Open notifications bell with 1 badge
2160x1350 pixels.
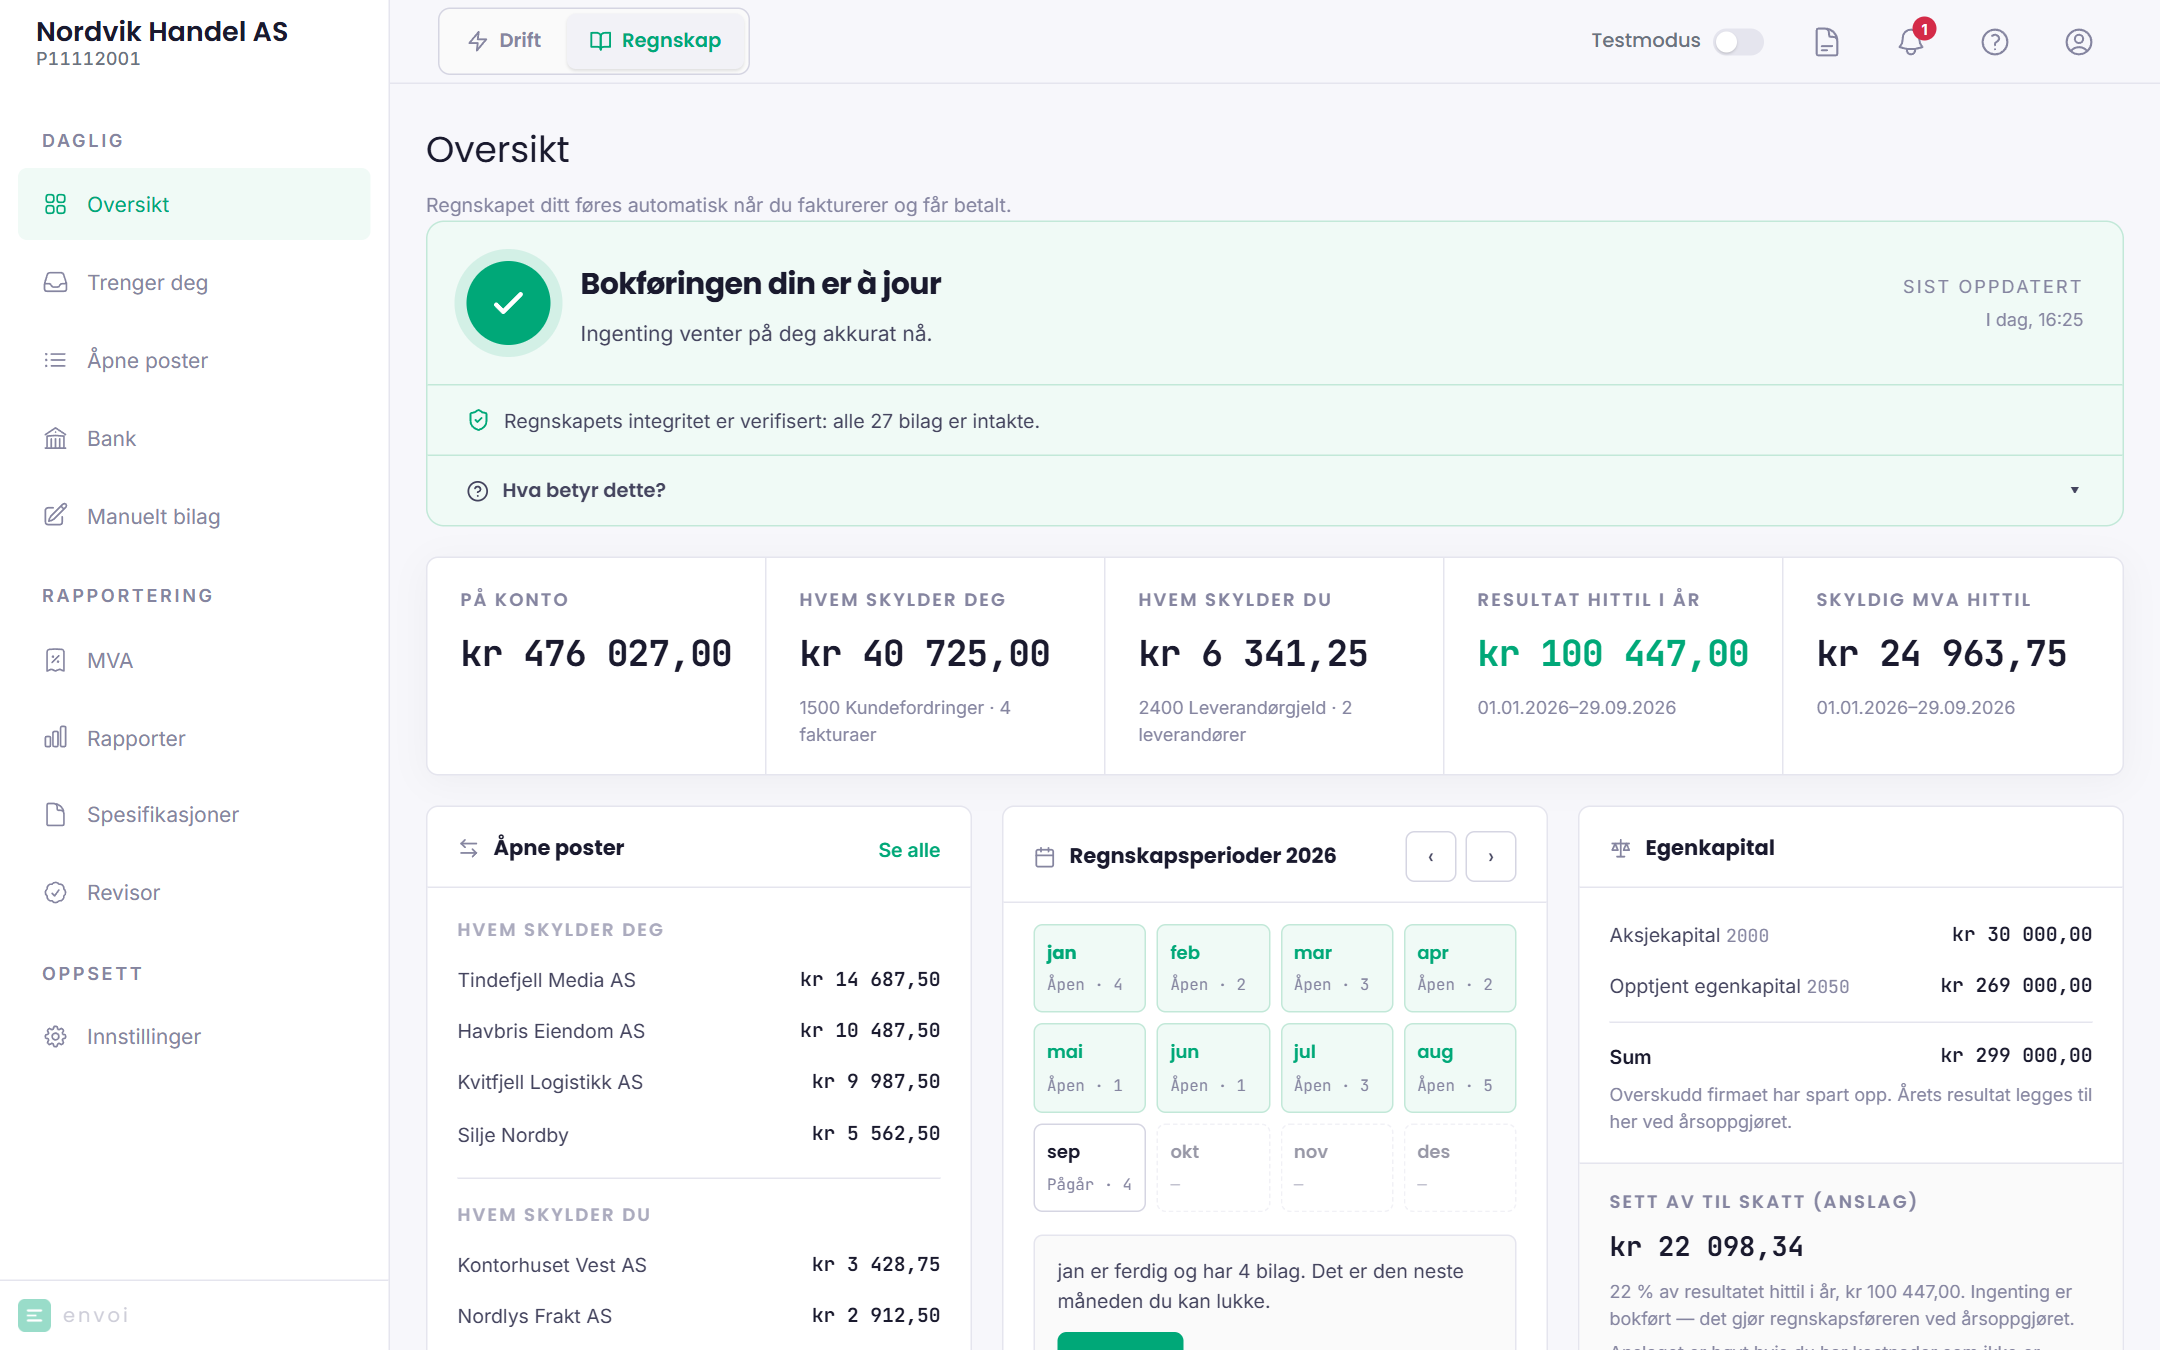click(x=1911, y=42)
